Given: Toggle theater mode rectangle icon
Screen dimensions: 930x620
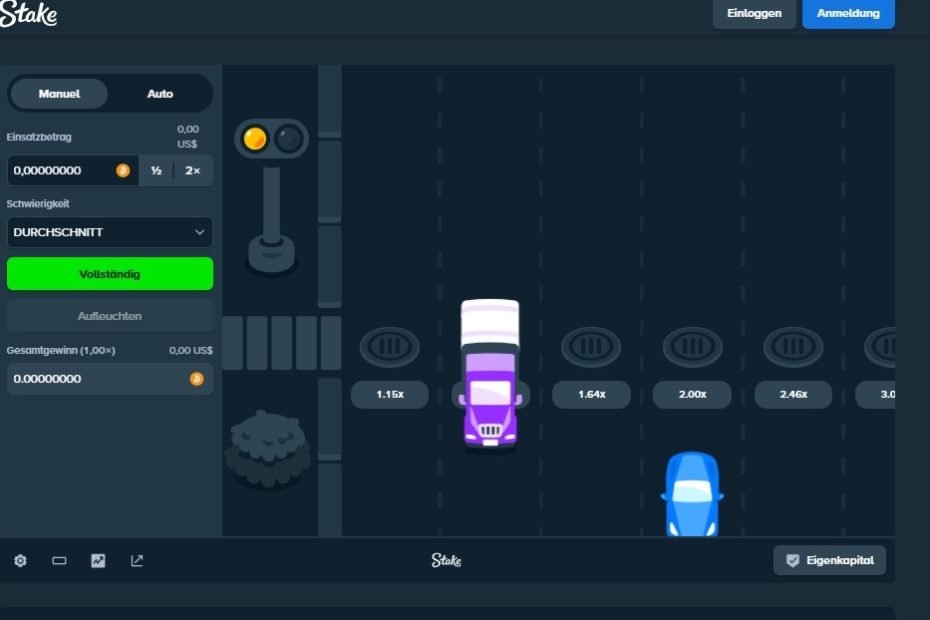Looking at the screenshot, I should click(59, 561).
